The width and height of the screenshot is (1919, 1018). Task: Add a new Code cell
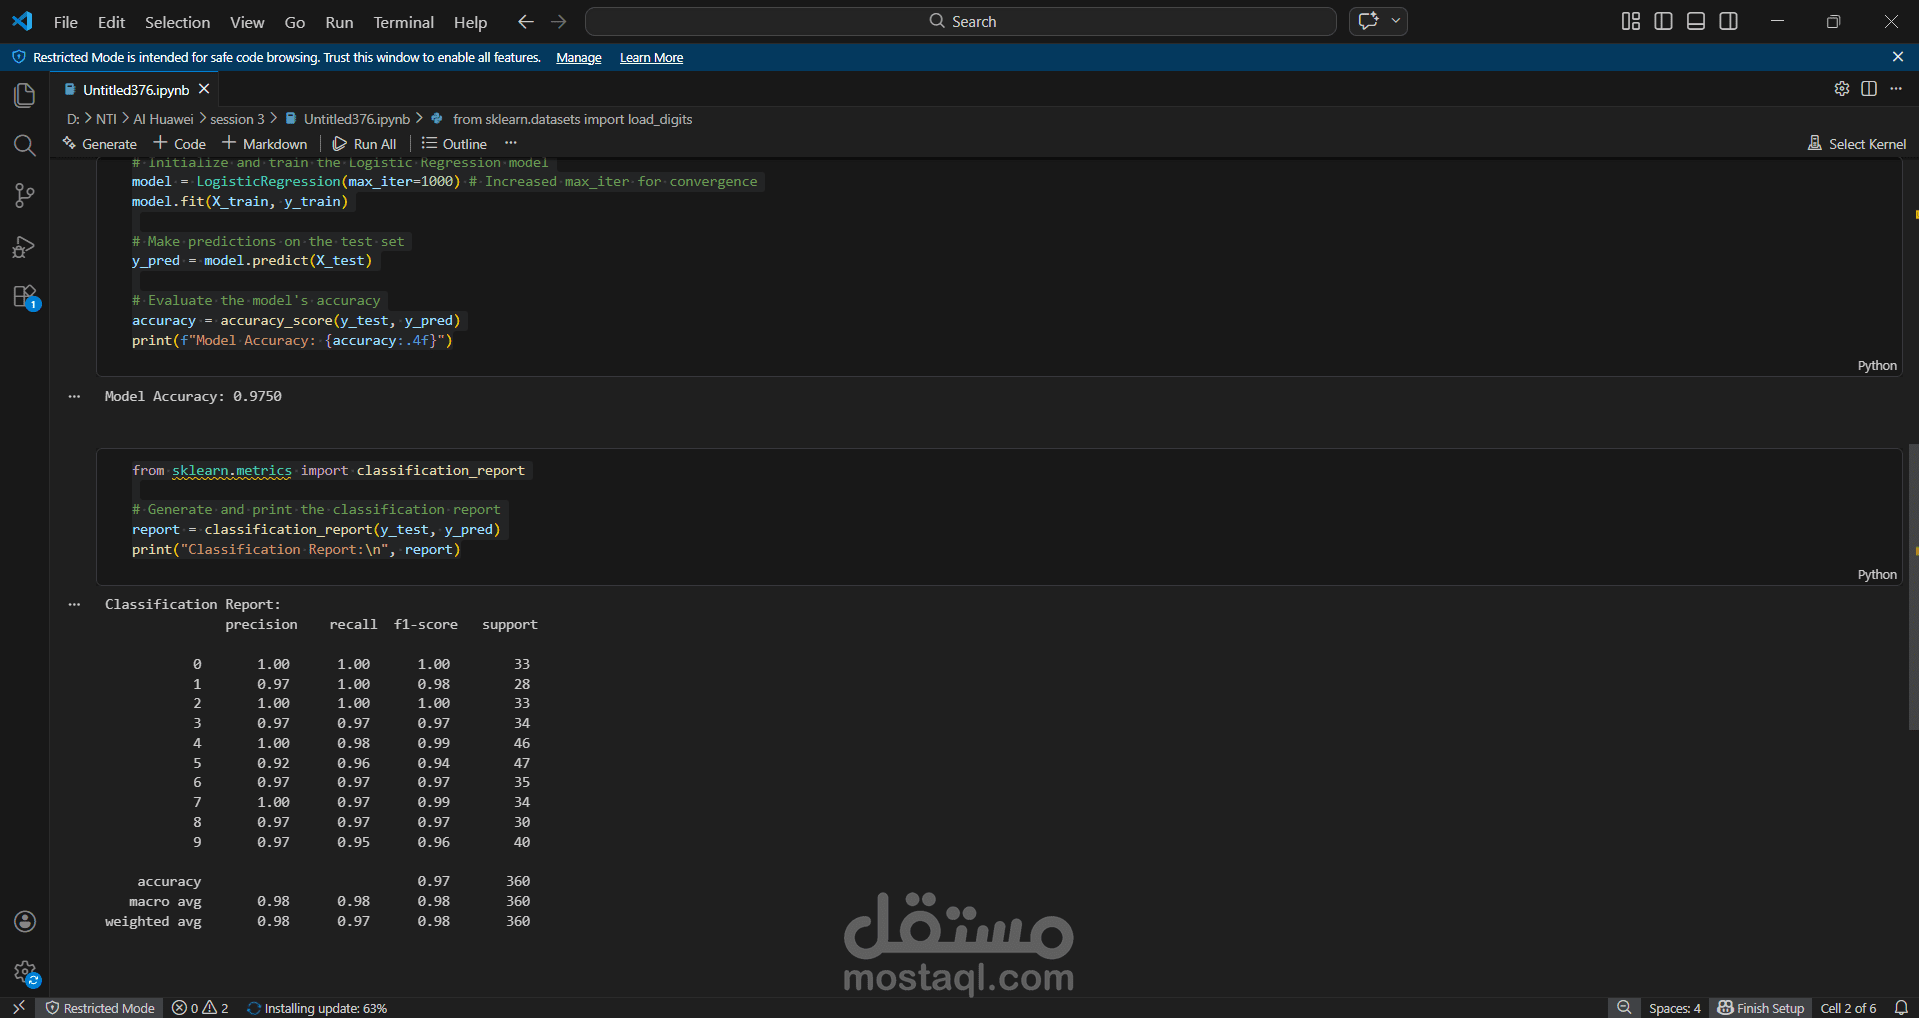[180, 144]
